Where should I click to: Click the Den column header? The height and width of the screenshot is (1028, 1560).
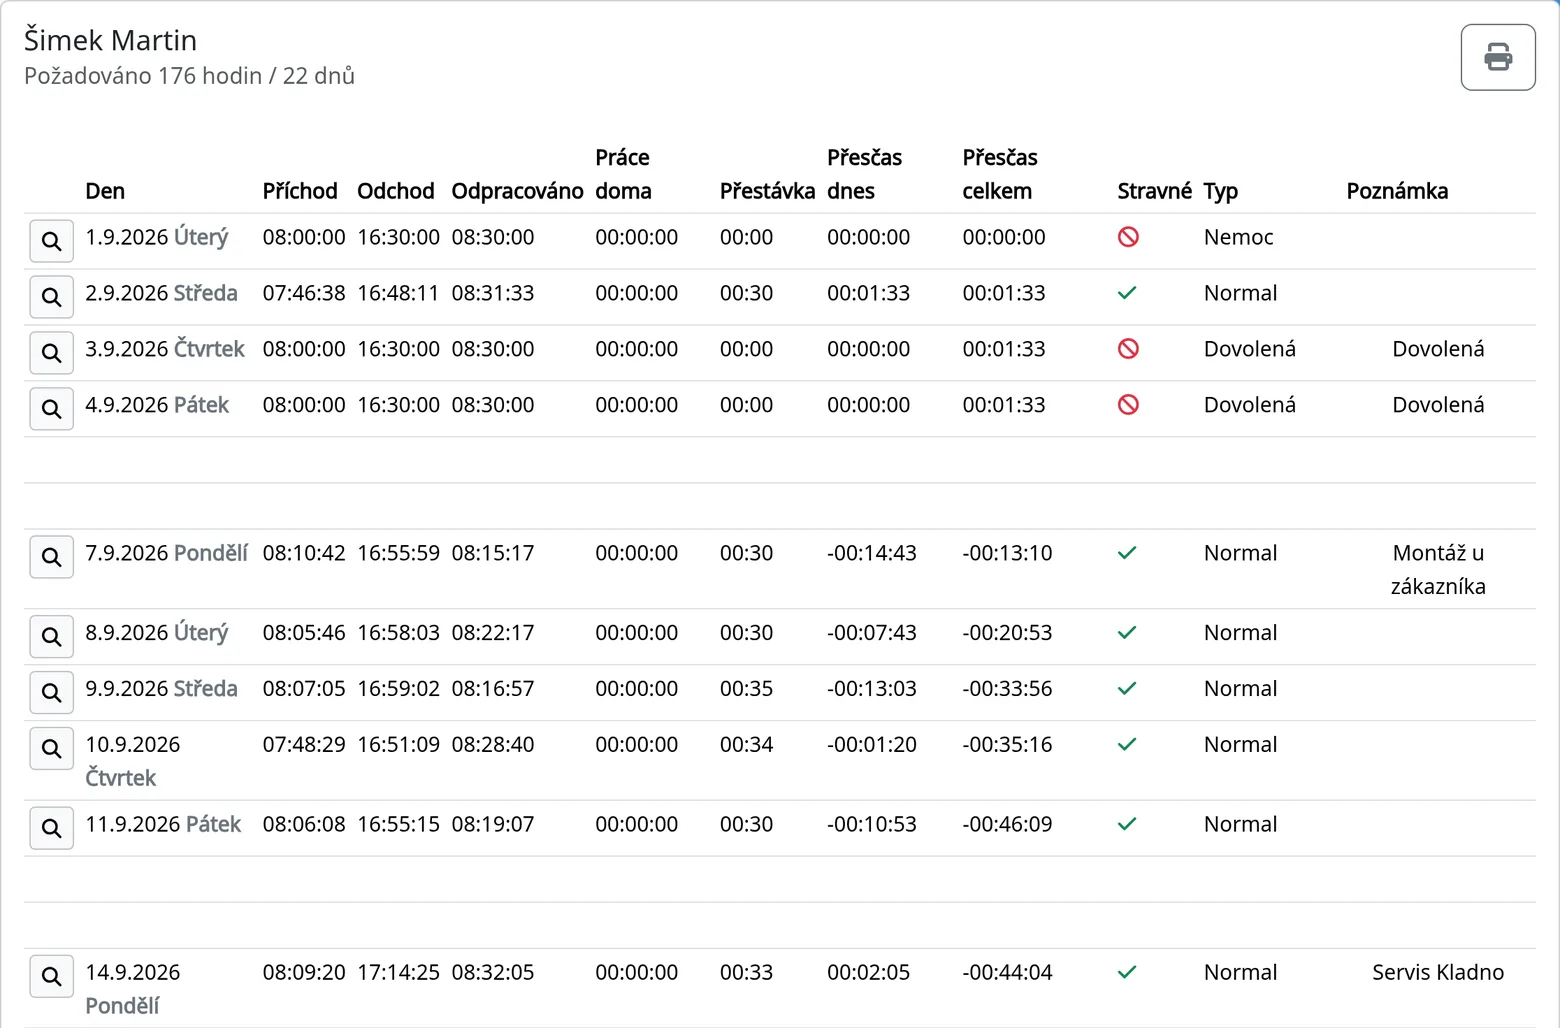[105, 191]
